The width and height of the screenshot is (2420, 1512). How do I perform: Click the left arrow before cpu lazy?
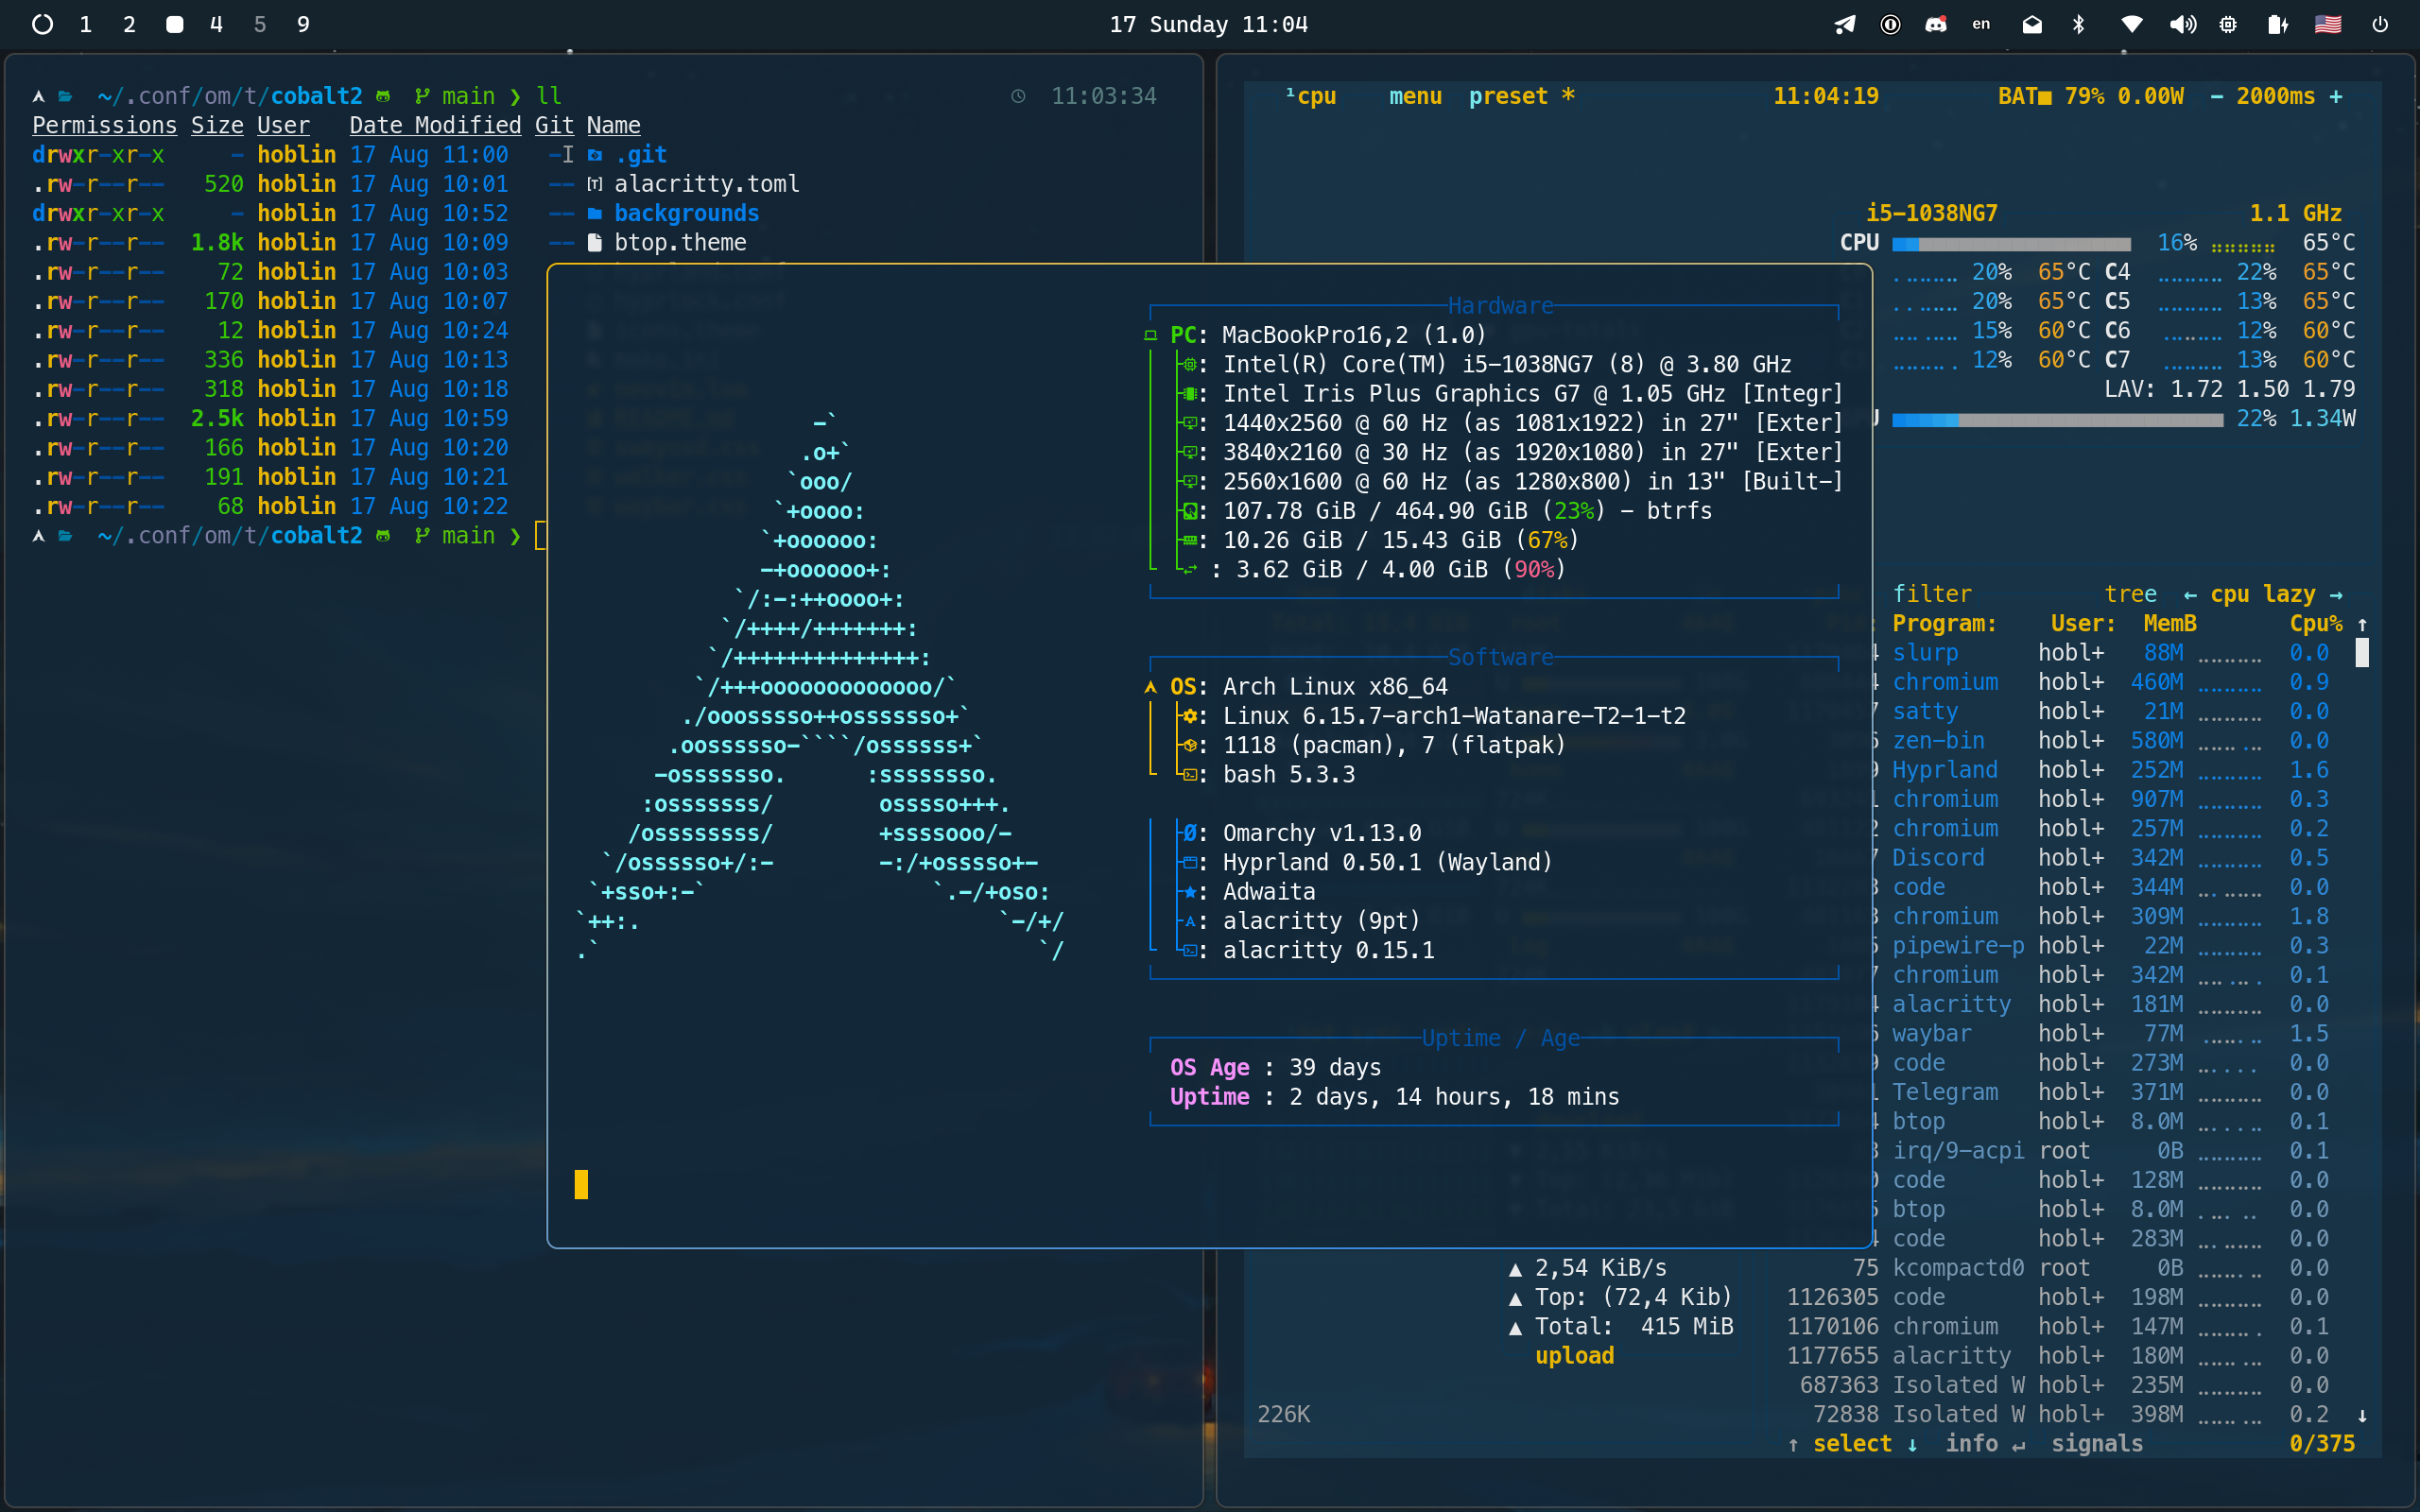[x=2190, y=594]
